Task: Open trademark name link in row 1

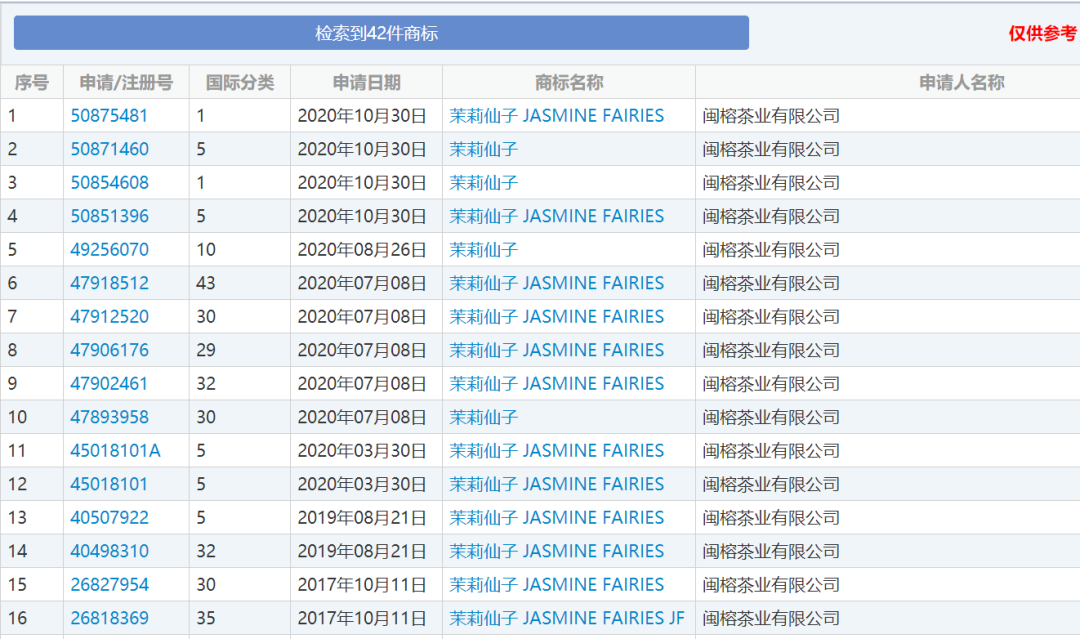Action: coord(557,116)
